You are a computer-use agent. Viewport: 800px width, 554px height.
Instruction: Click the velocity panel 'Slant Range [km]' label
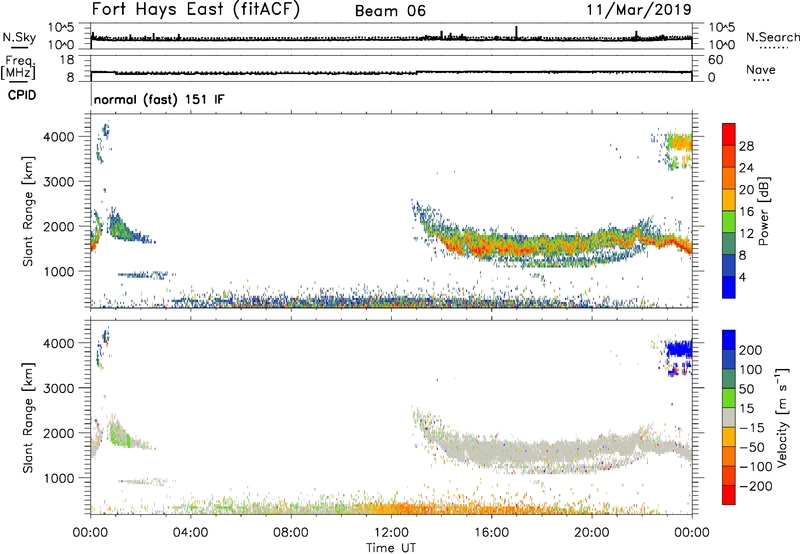tap(28, 418)
